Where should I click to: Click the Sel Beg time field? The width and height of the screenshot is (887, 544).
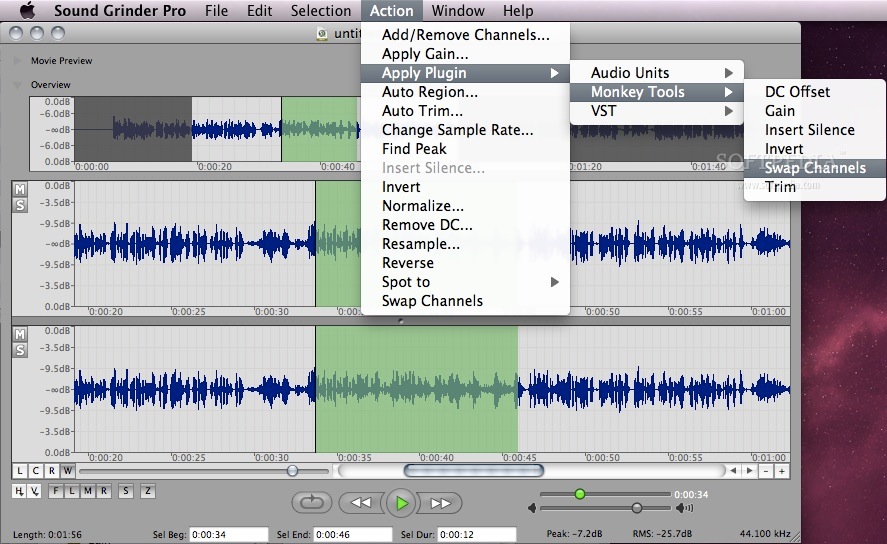tap(229, 534)
